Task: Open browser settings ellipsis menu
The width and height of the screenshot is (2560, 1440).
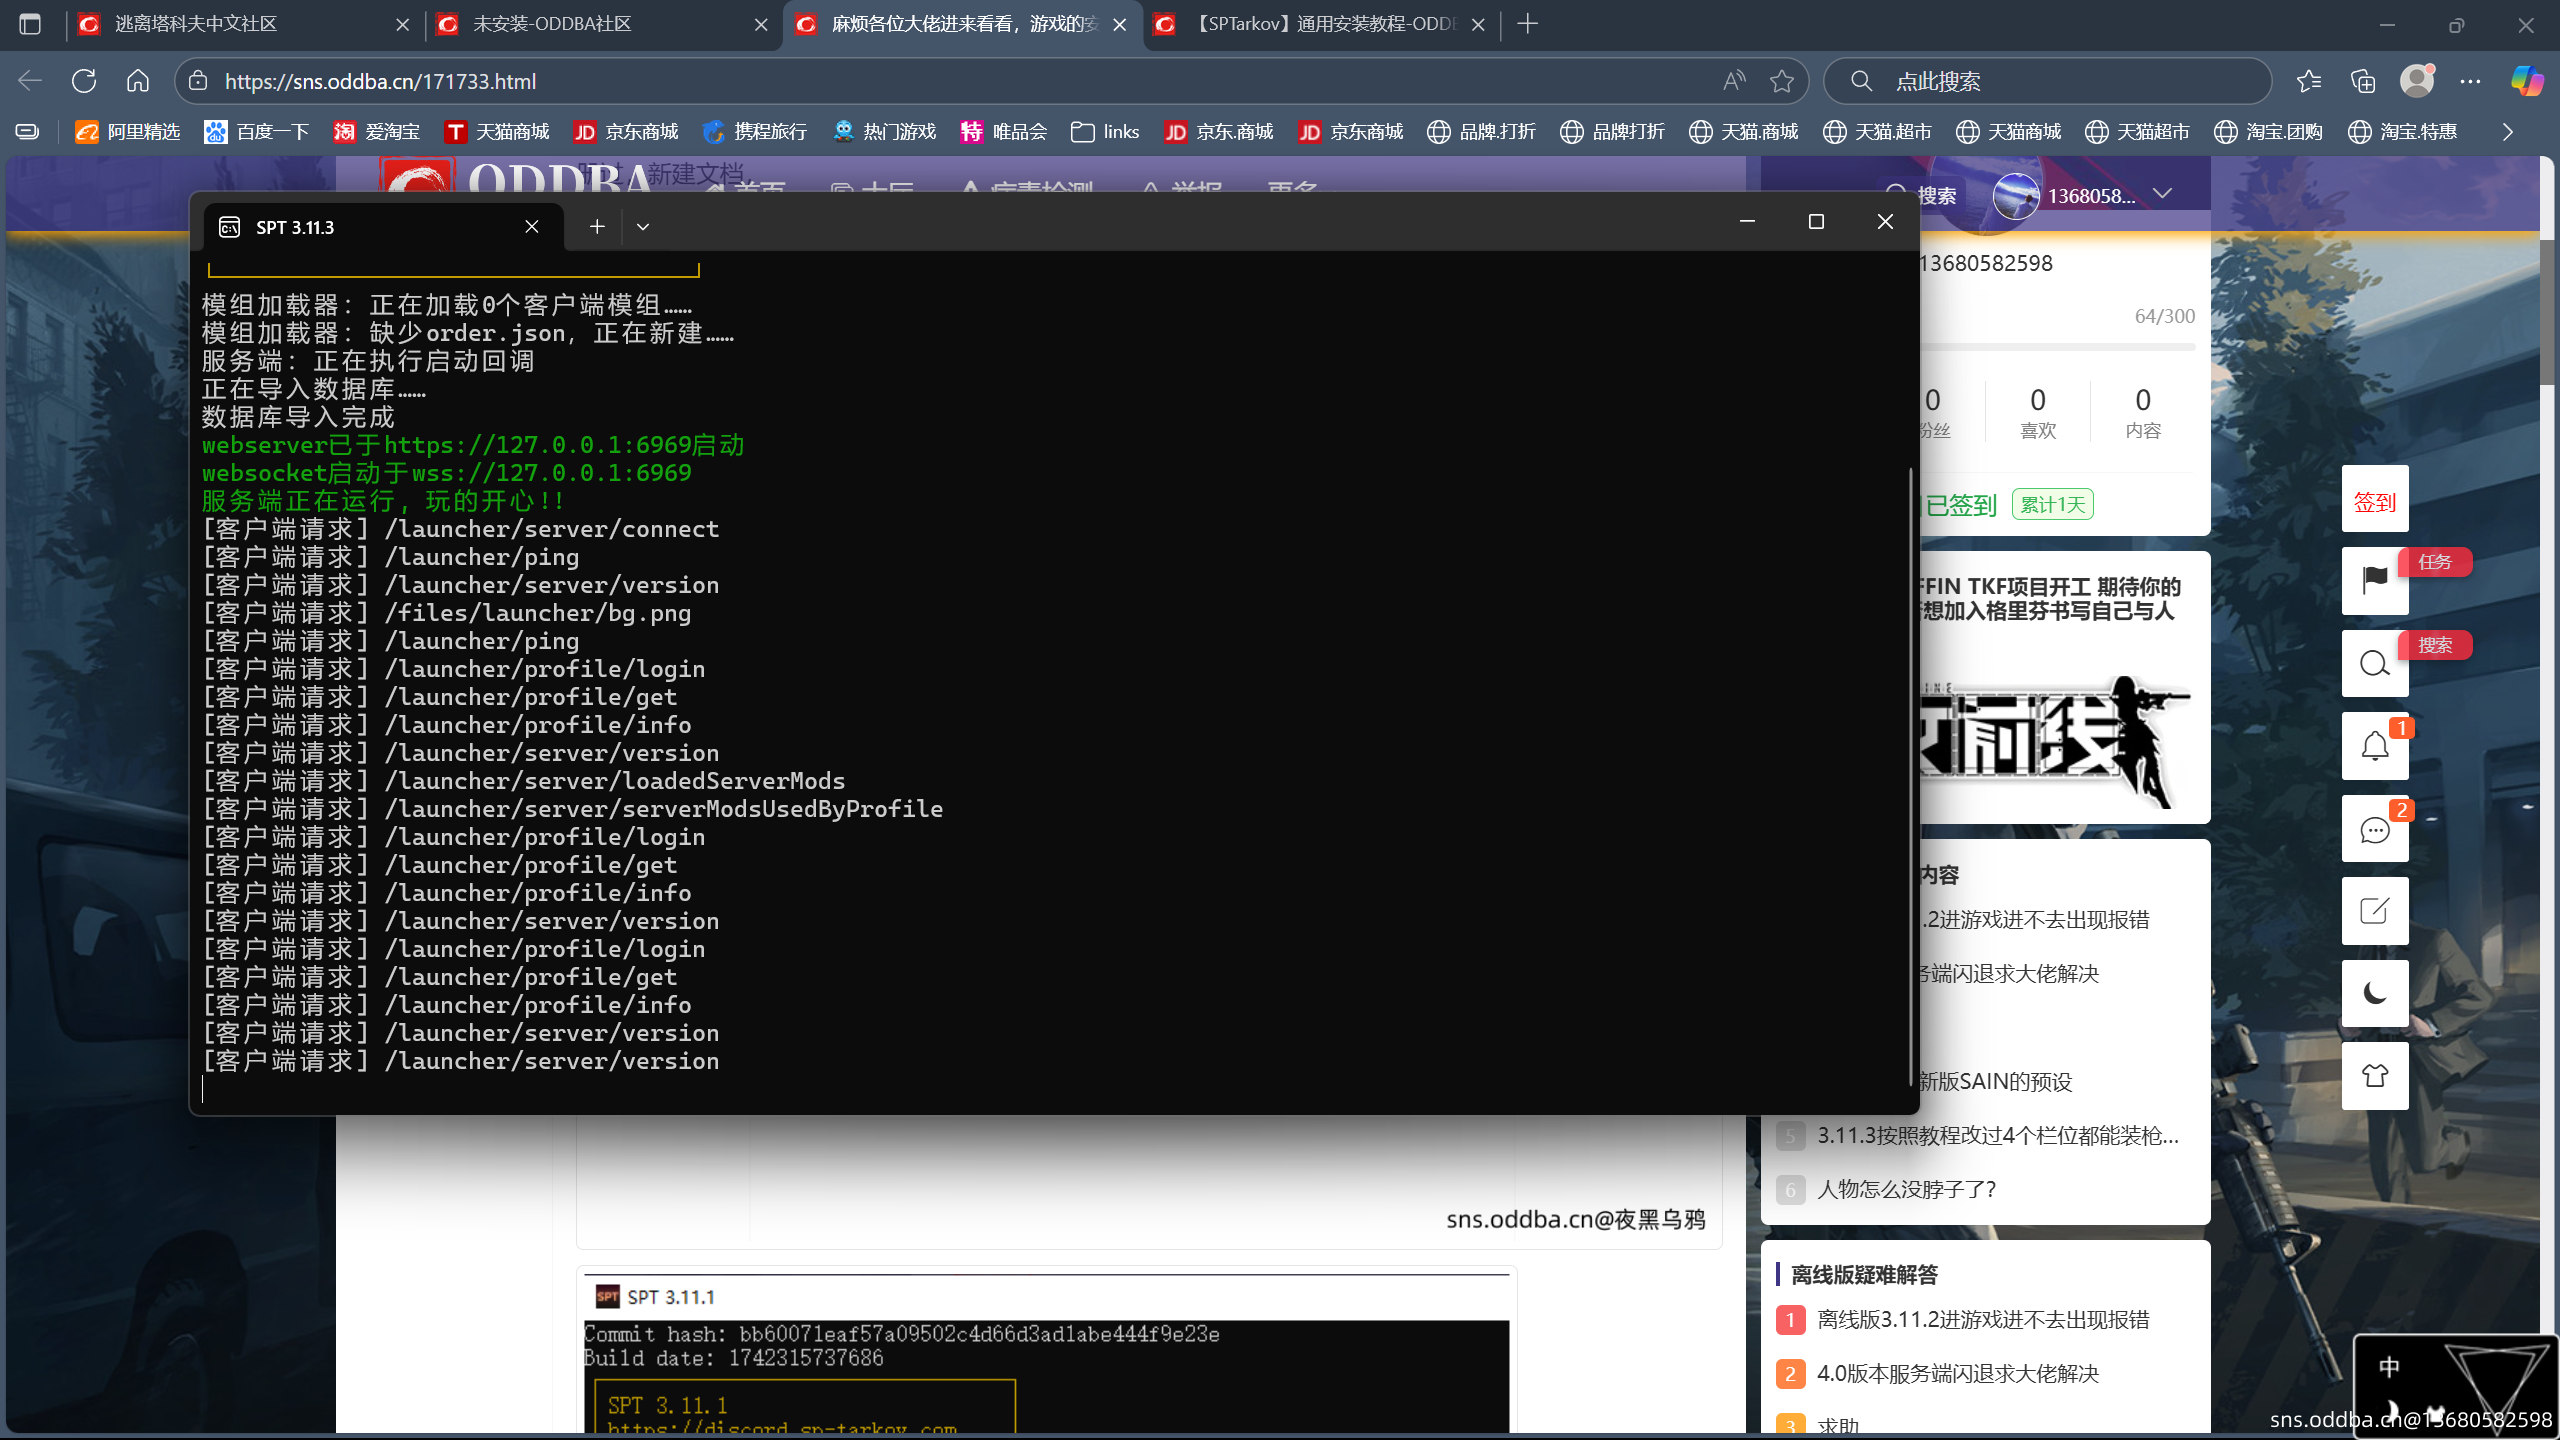Action: [2471, 81]
